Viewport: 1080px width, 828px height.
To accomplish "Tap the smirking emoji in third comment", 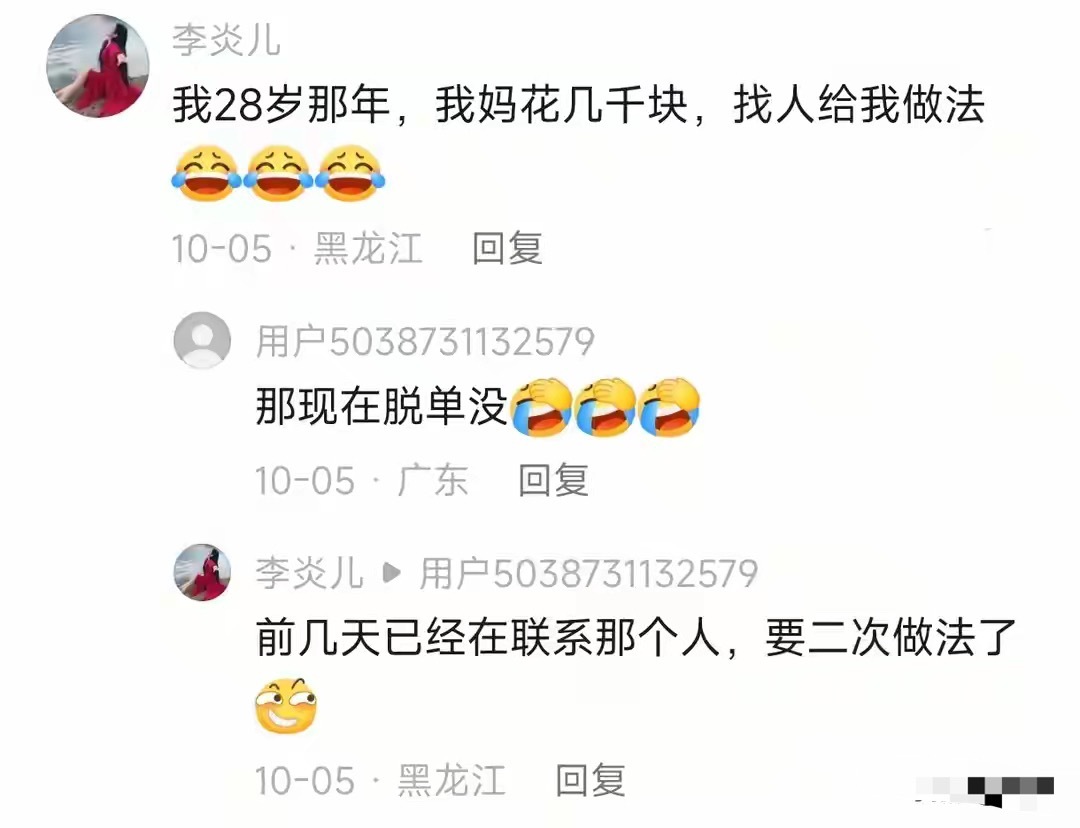I will (287, 705).
